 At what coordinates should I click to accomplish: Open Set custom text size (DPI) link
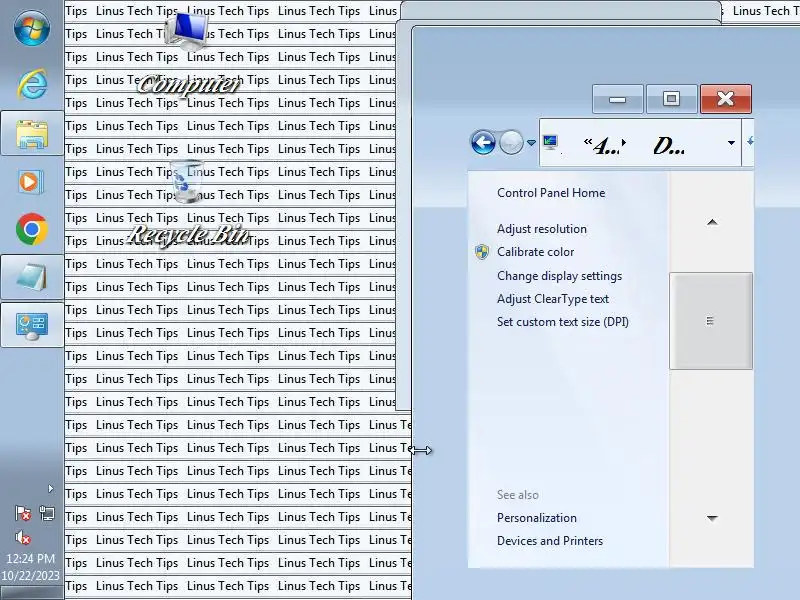(x=563, y=322)
